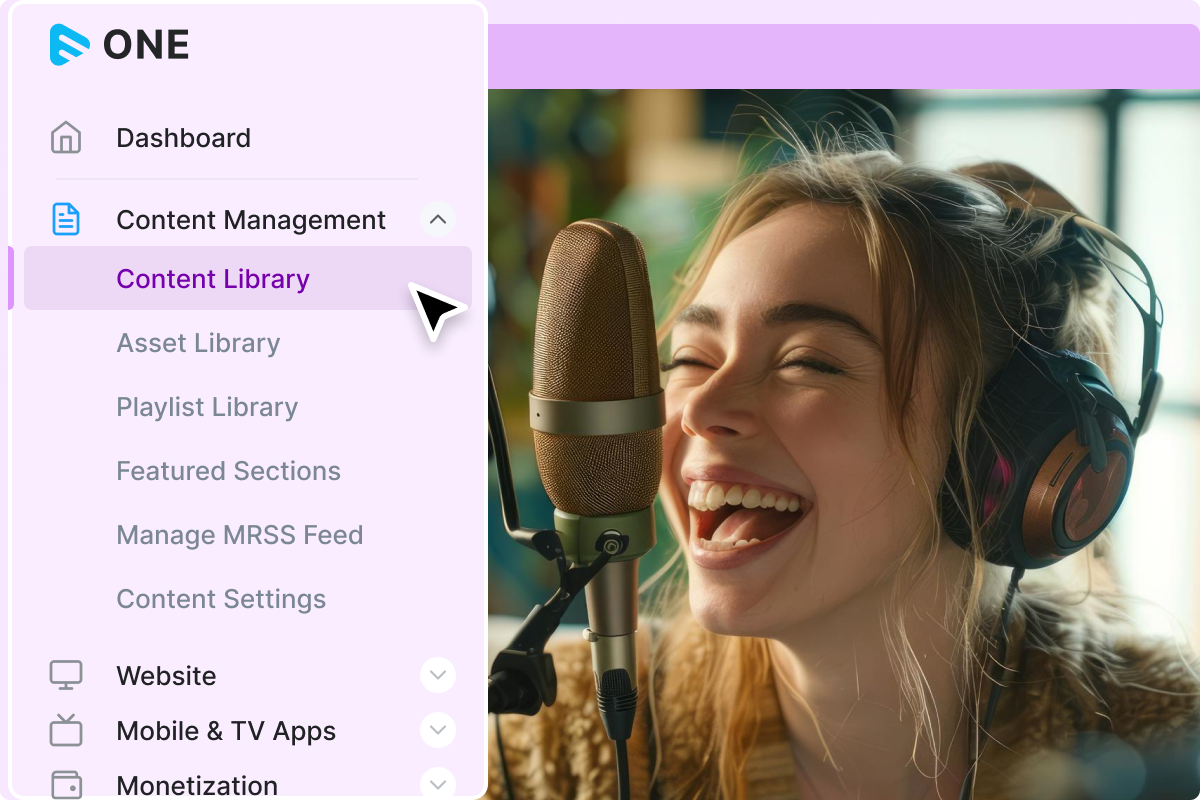Click the Content Management document icon
Viewport: 1200px width, 800px height.
tap(66, 219)
